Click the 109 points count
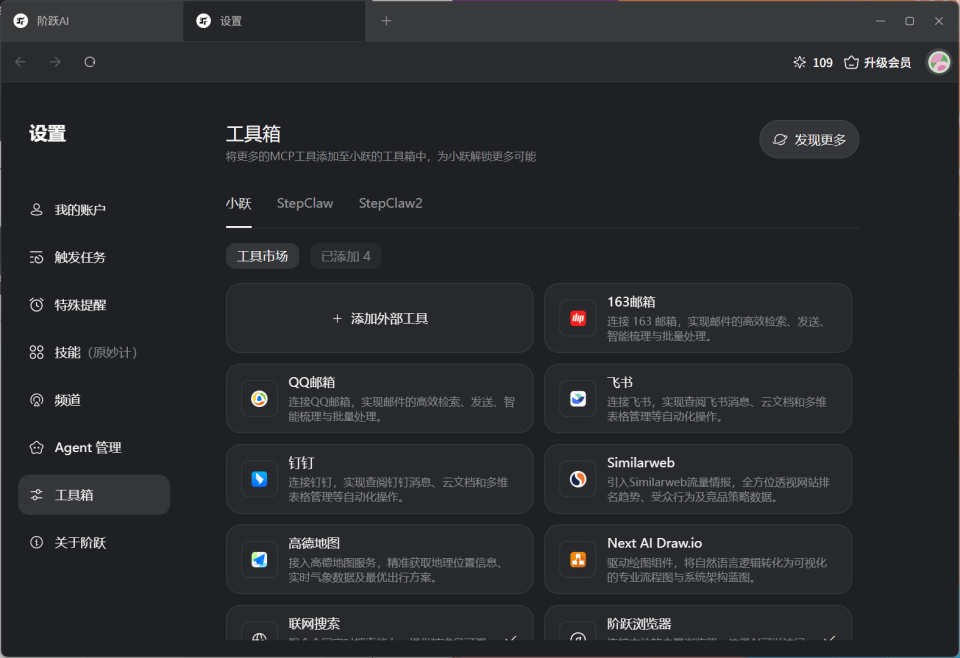Image resolution: width=960 pixels, height=658 pixels. (x=822, y=62)
